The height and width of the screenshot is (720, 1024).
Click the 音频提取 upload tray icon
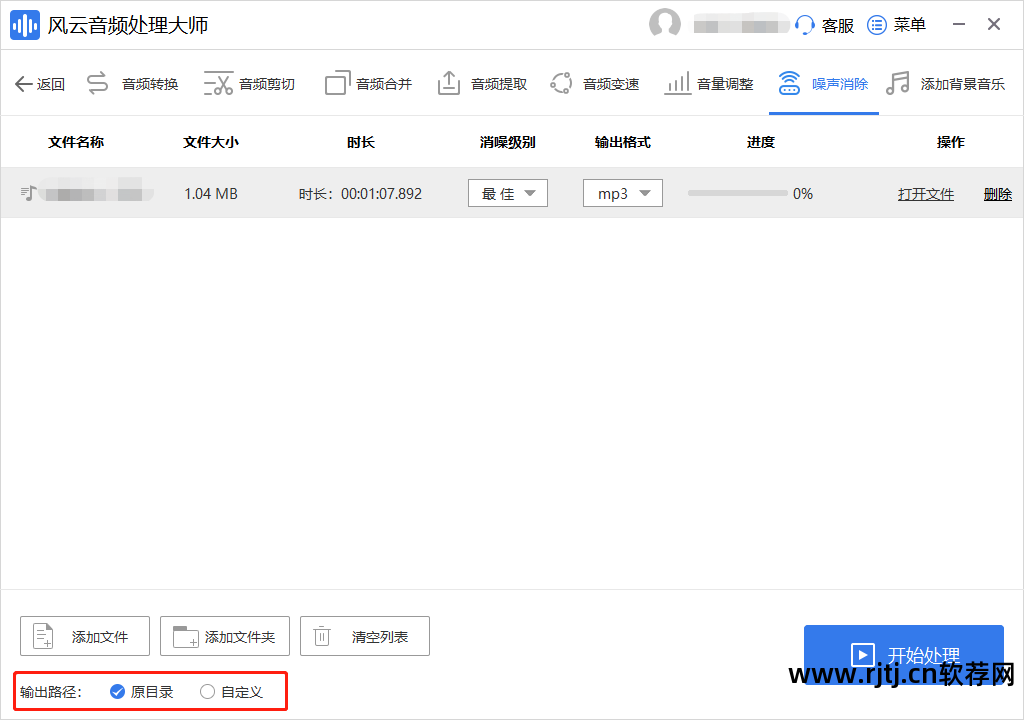tap(449, 83)
